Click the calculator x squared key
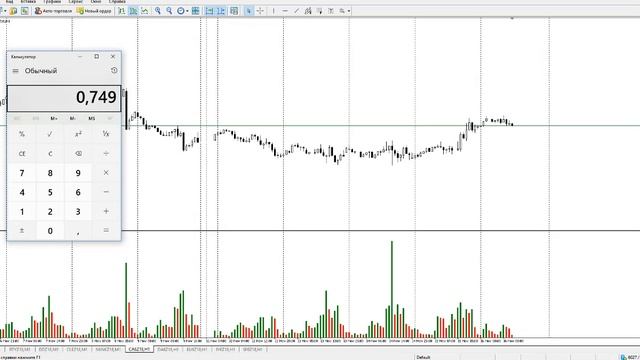Viewport: 640px width, 360px height. [78, 134]
